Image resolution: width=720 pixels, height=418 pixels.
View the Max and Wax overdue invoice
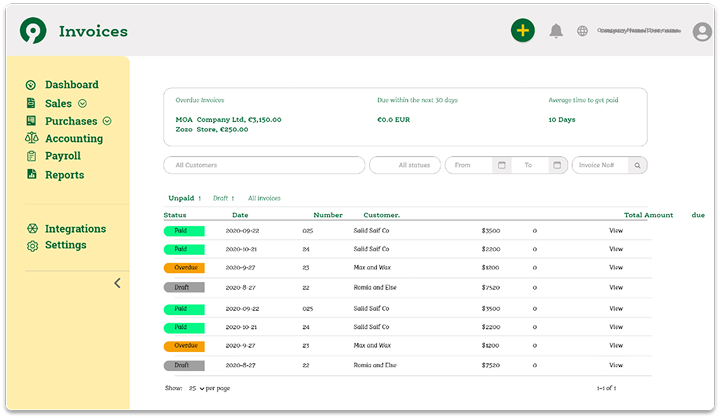616,268
